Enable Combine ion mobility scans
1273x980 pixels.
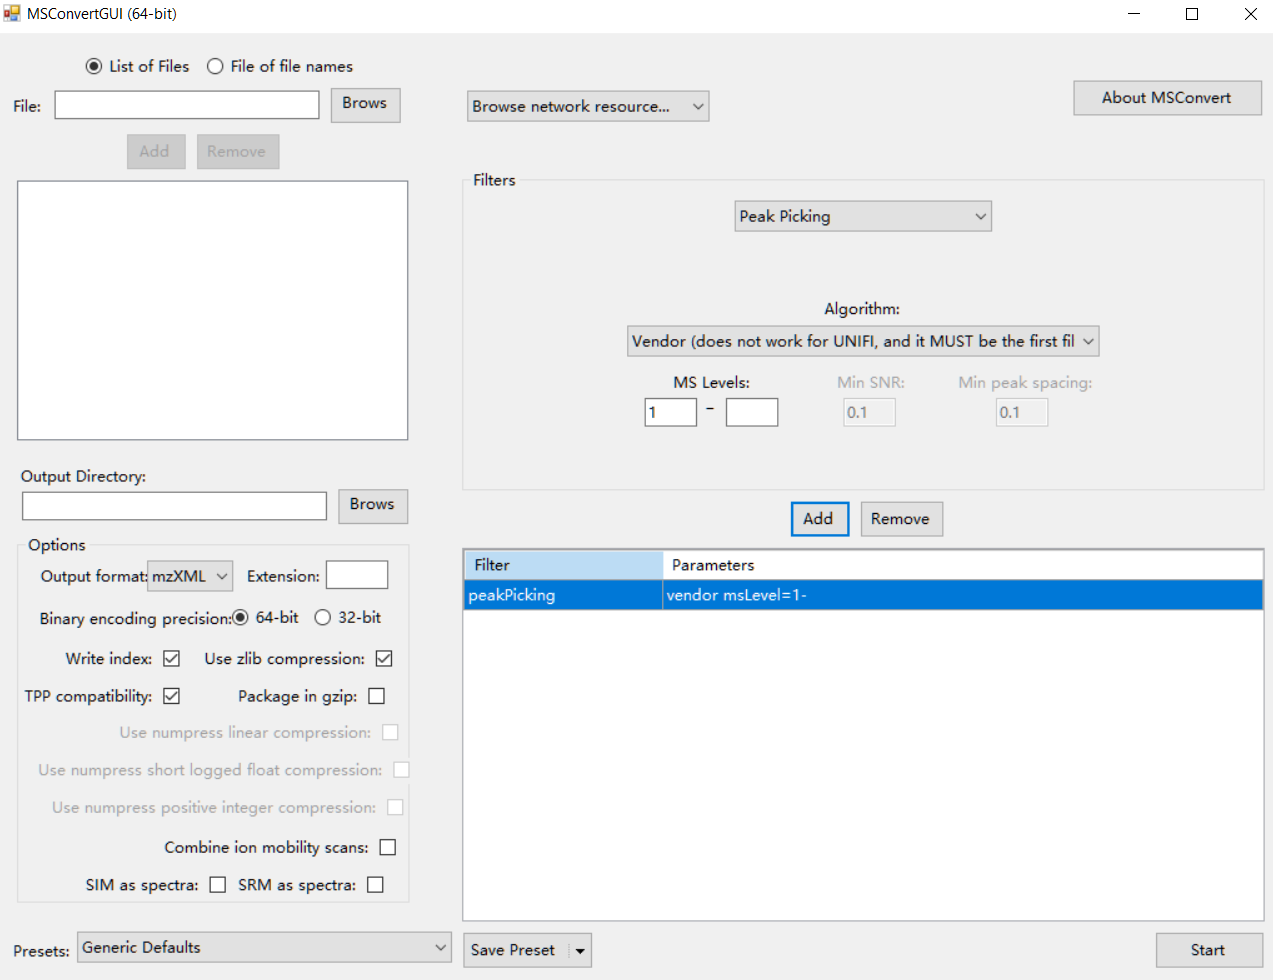coord(388,847)
